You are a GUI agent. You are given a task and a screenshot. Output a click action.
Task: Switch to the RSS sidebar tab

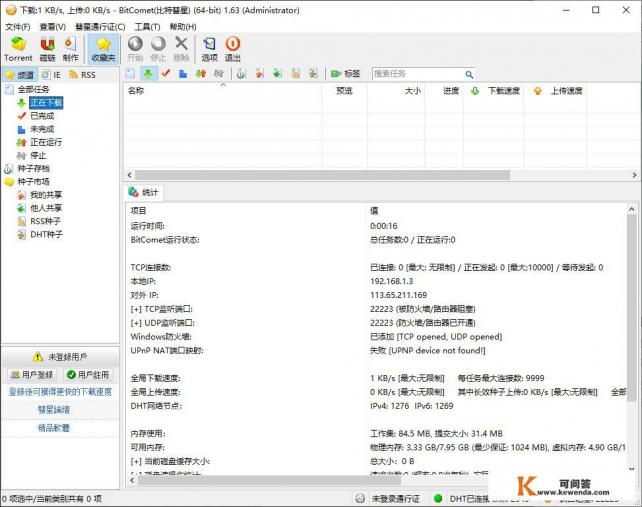point(82,75)
